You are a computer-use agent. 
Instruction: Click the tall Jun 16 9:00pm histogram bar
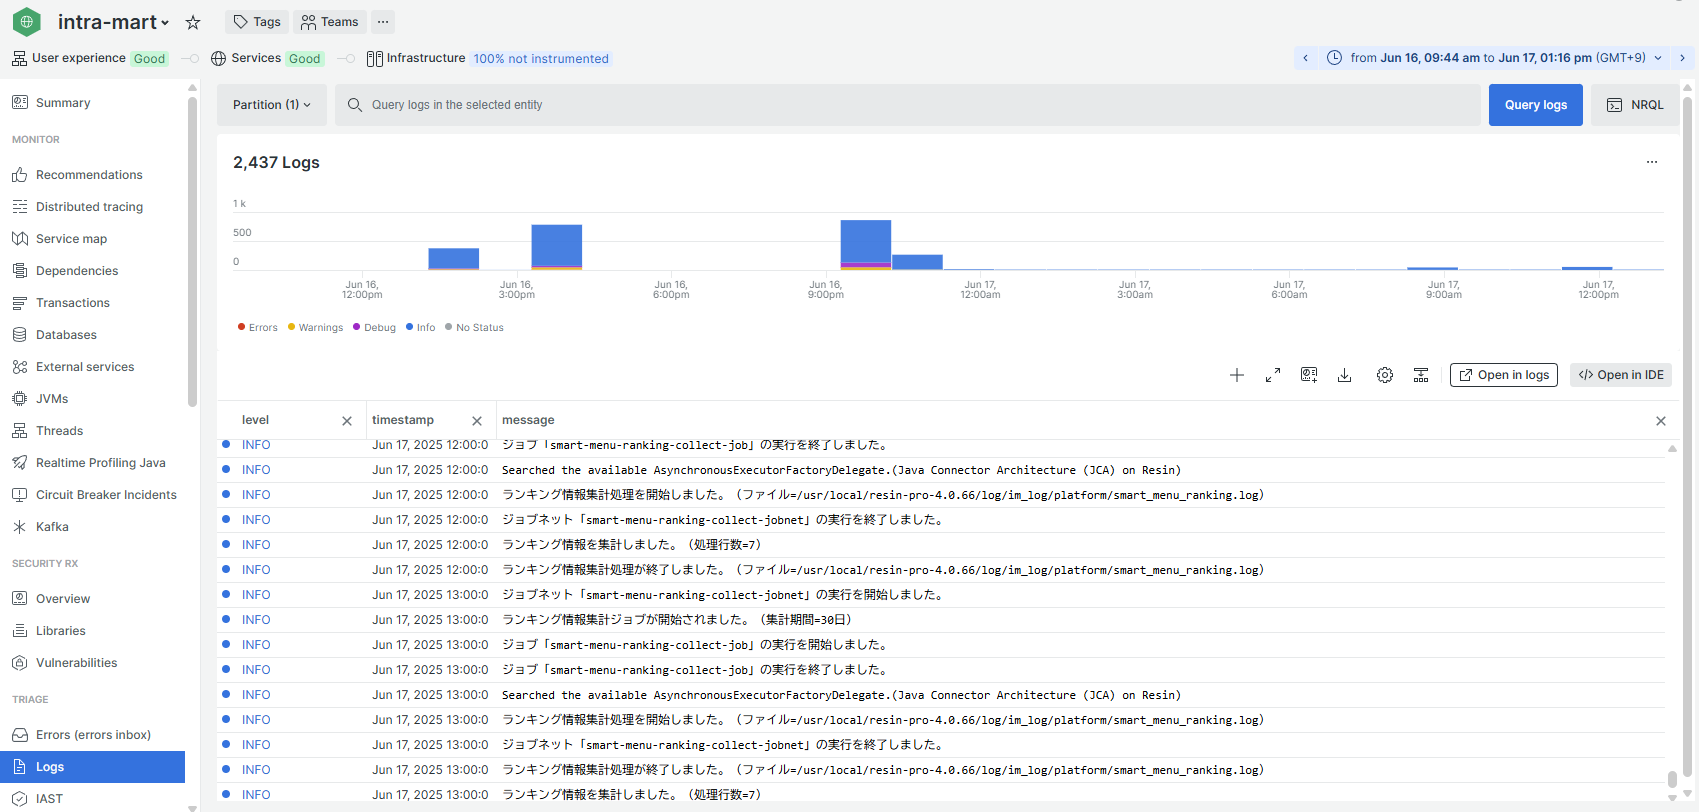point(866,244)
